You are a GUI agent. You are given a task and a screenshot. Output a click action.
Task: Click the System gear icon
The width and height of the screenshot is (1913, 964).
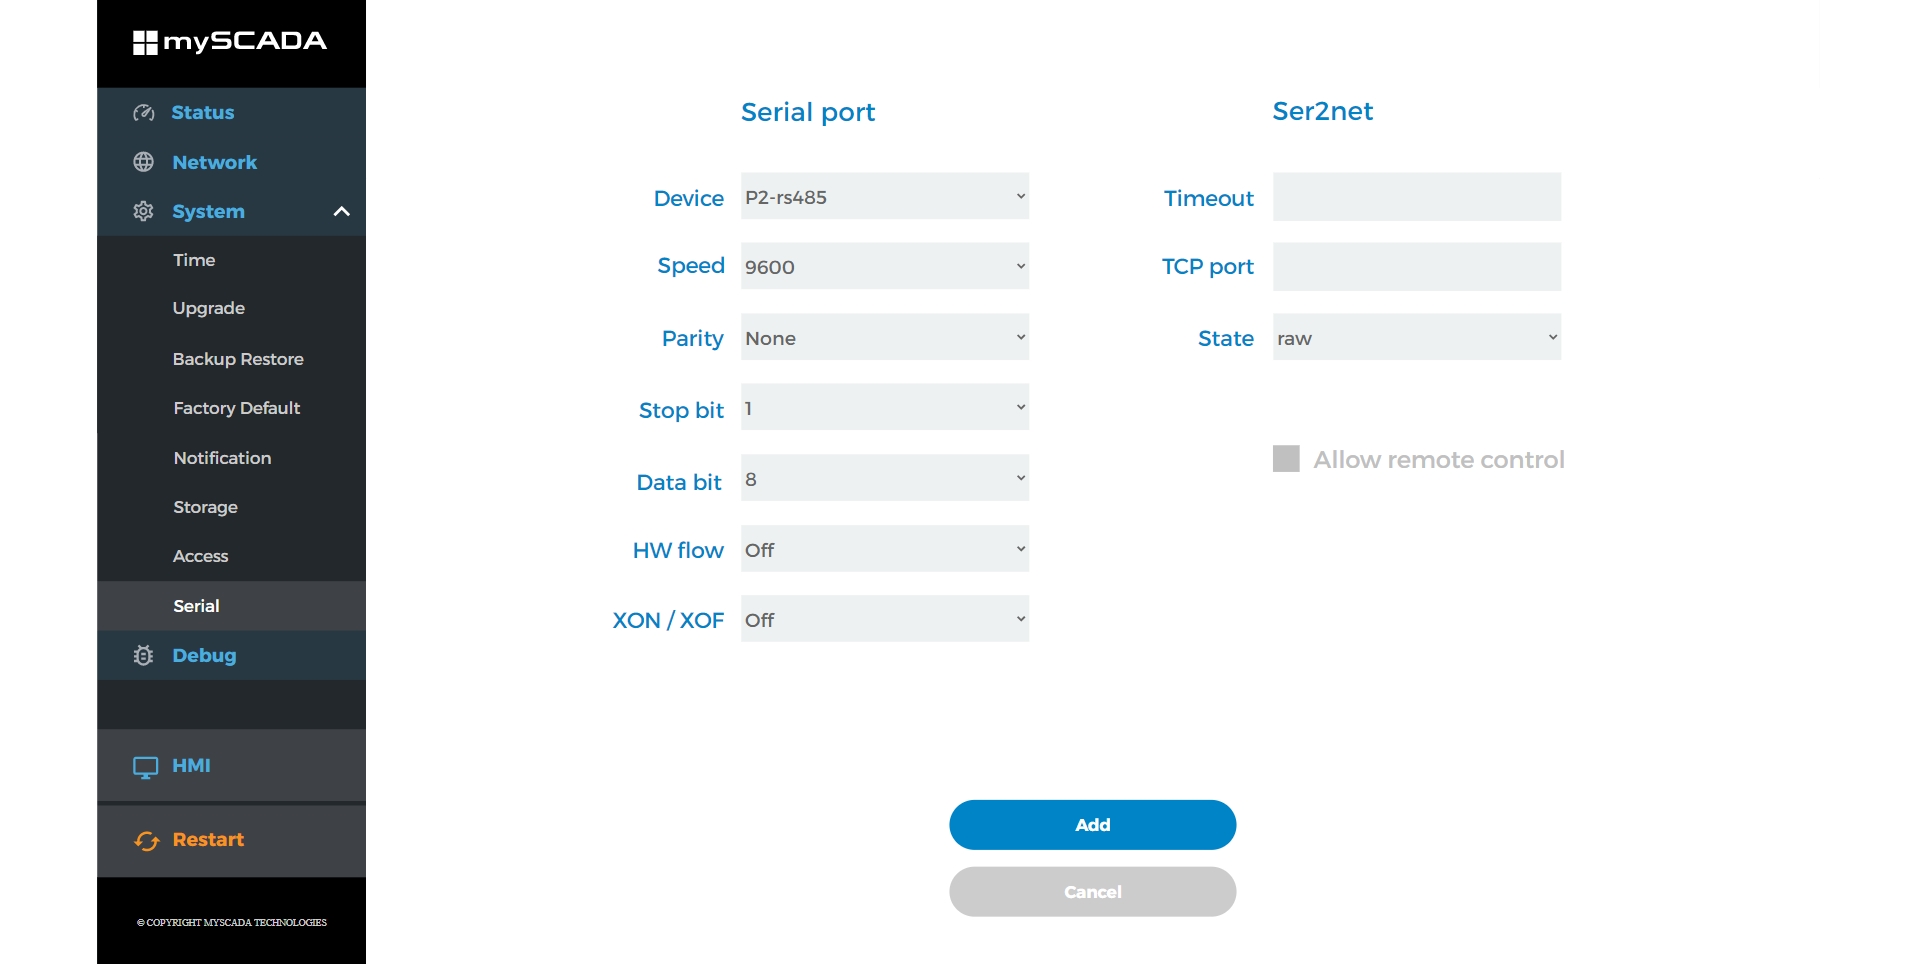click(x=144, y=211)
